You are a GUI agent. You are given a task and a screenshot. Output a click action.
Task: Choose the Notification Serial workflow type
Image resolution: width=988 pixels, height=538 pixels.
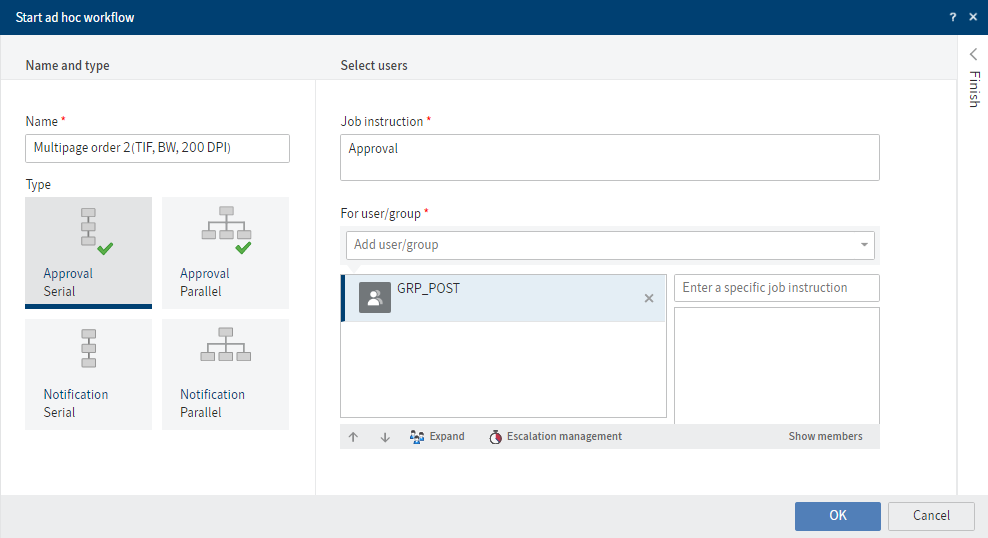click(88, 373)
